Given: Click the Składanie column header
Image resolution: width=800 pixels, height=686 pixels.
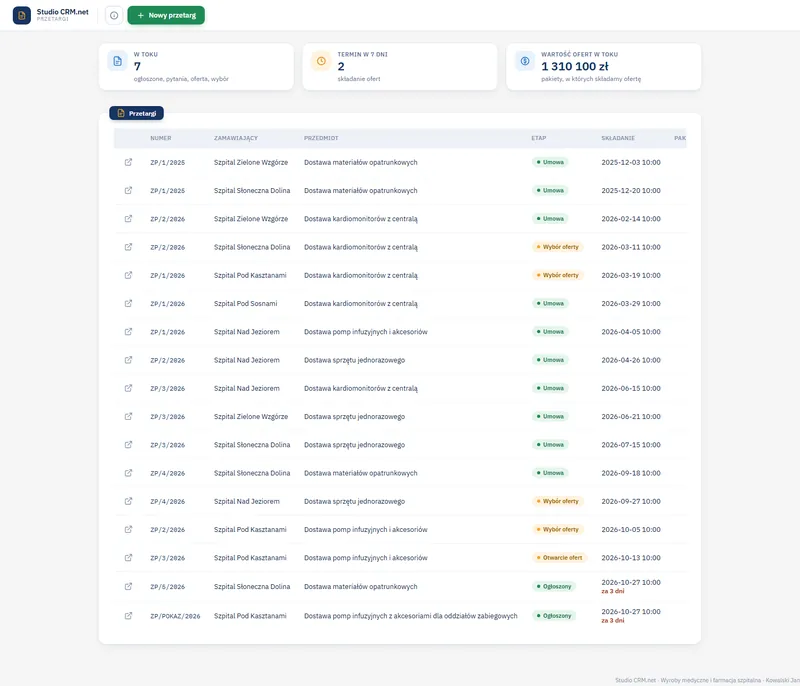Looking at the screenshot, I should (618, 138).
